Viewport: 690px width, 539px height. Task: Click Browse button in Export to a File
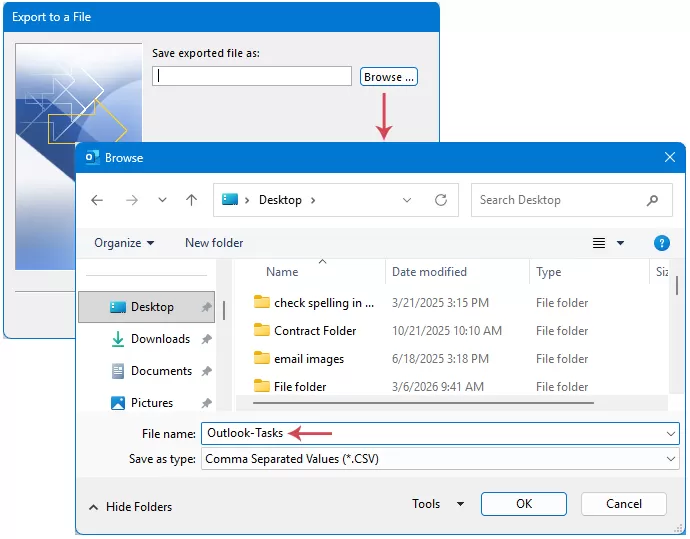tap(389, 77)
